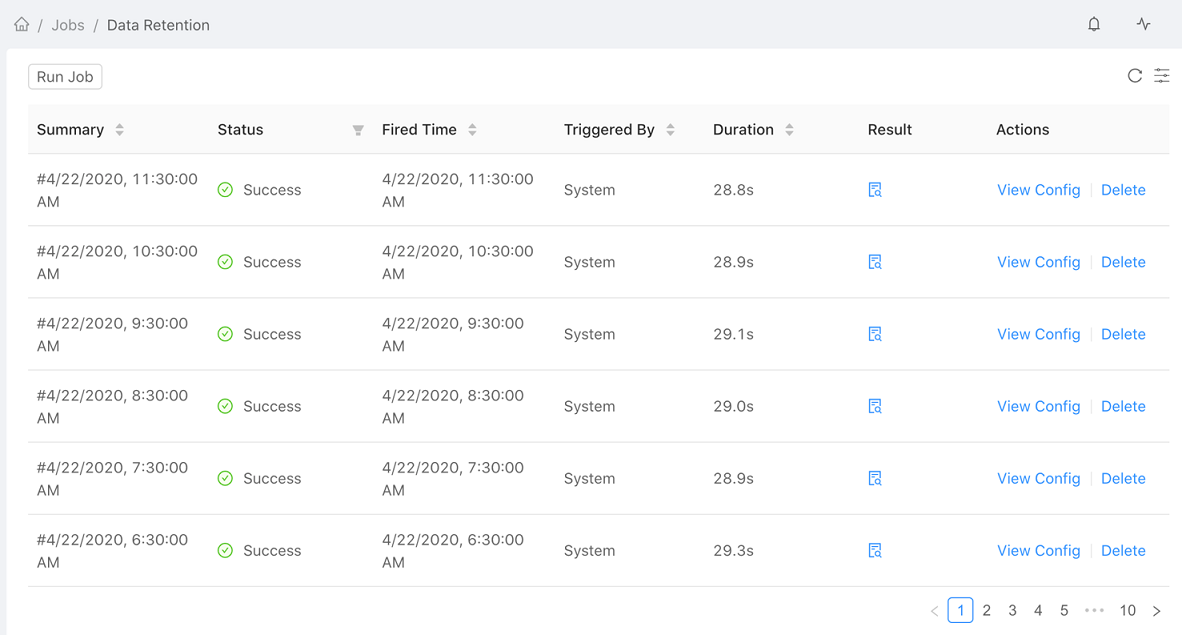Delete the 9:30 AM job

click(x=1123, y=333)
